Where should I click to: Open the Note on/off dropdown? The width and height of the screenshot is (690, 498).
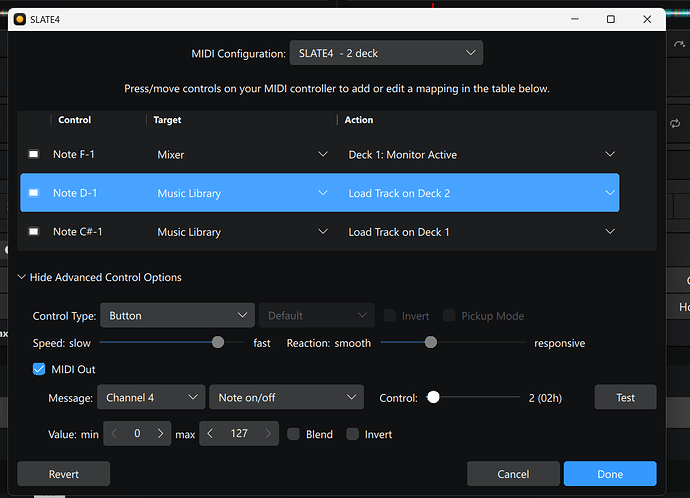coord(285,397)
